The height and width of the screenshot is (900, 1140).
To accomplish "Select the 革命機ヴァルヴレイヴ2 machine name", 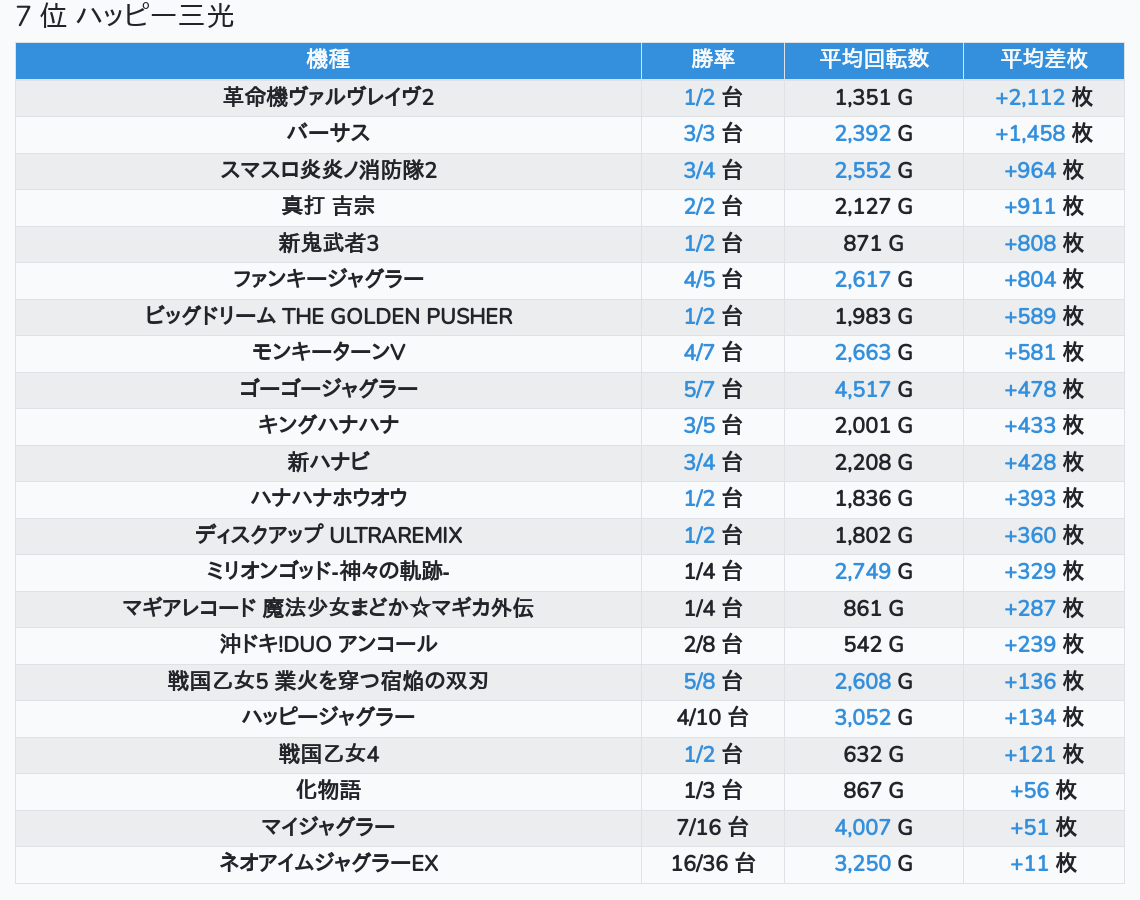I will [328, 97].
